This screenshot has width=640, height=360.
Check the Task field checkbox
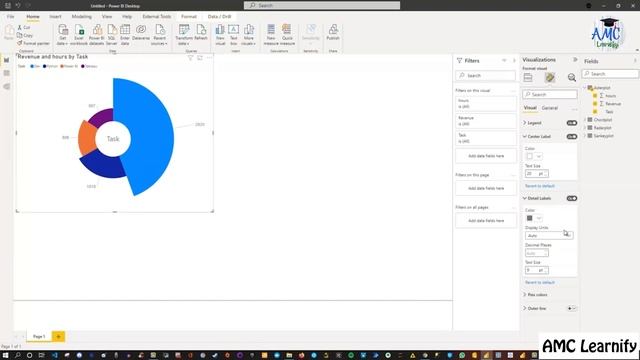(x=595, y=111)
